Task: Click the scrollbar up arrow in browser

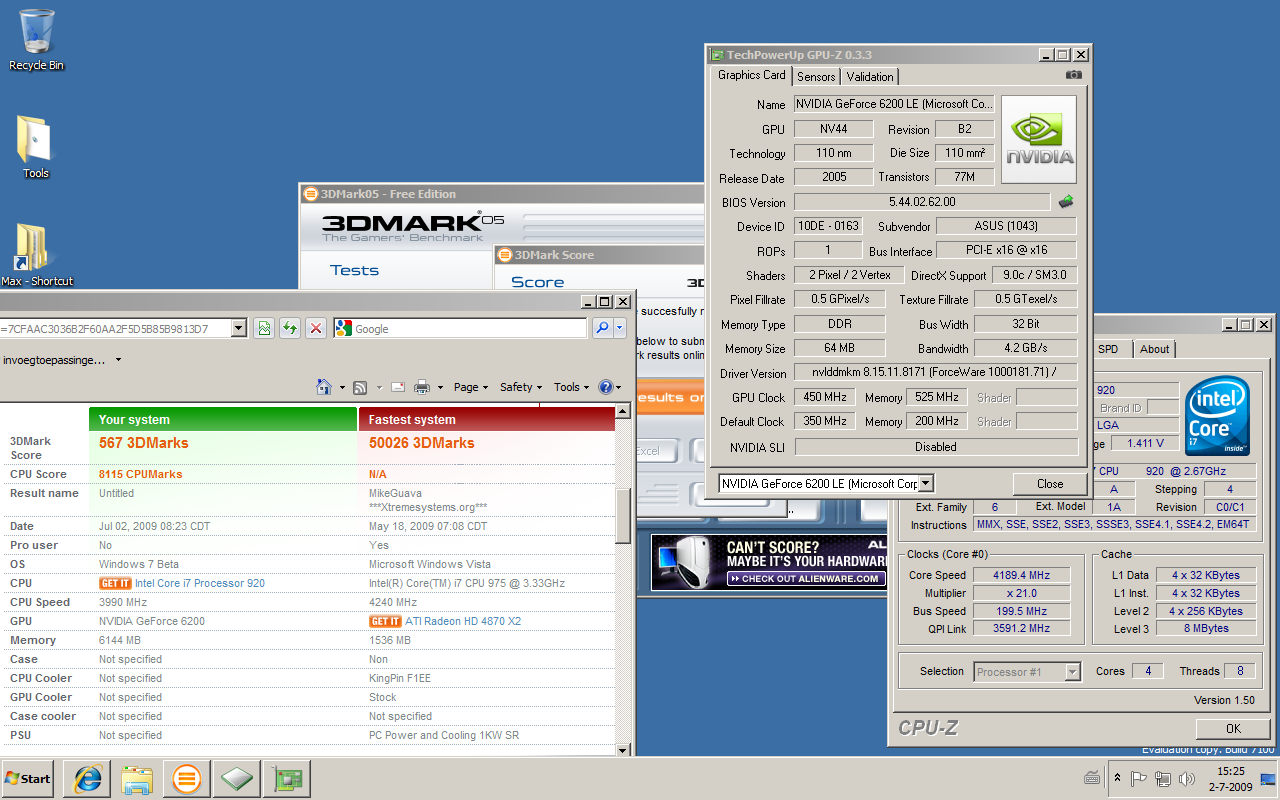Action: click(623, 410)
